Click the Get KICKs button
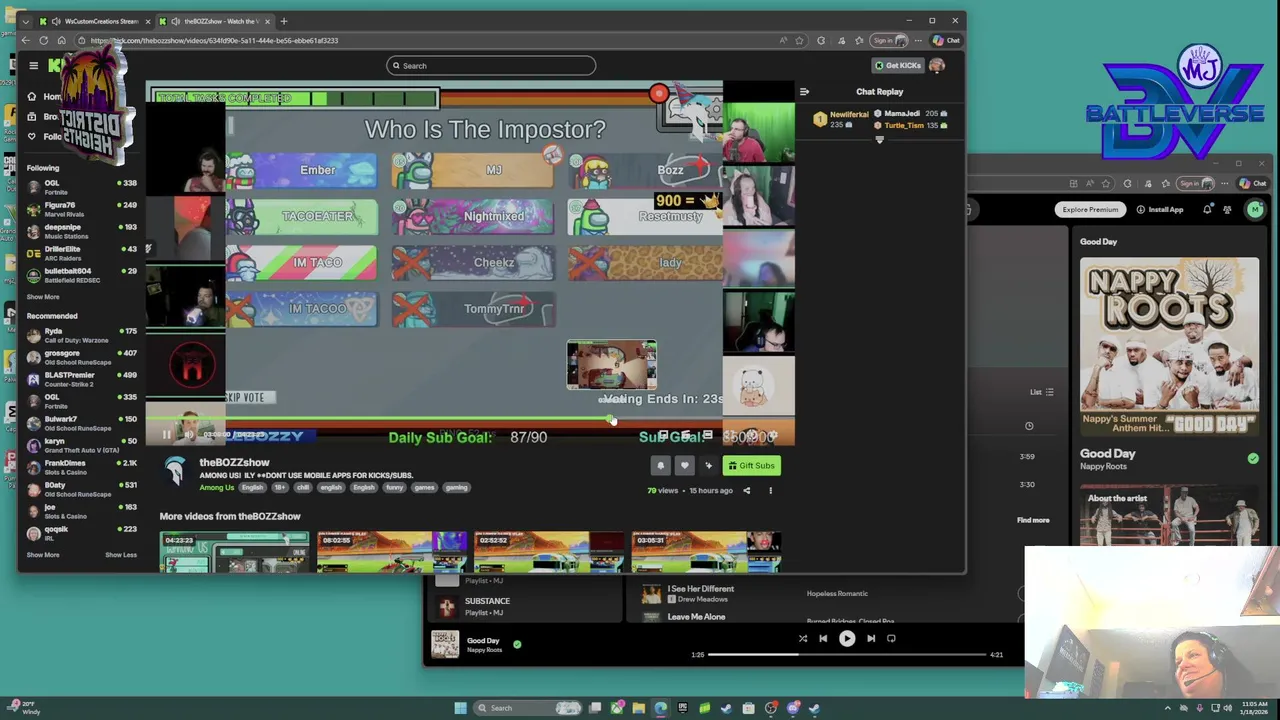1280x720 pixels. tap(897, 66)
